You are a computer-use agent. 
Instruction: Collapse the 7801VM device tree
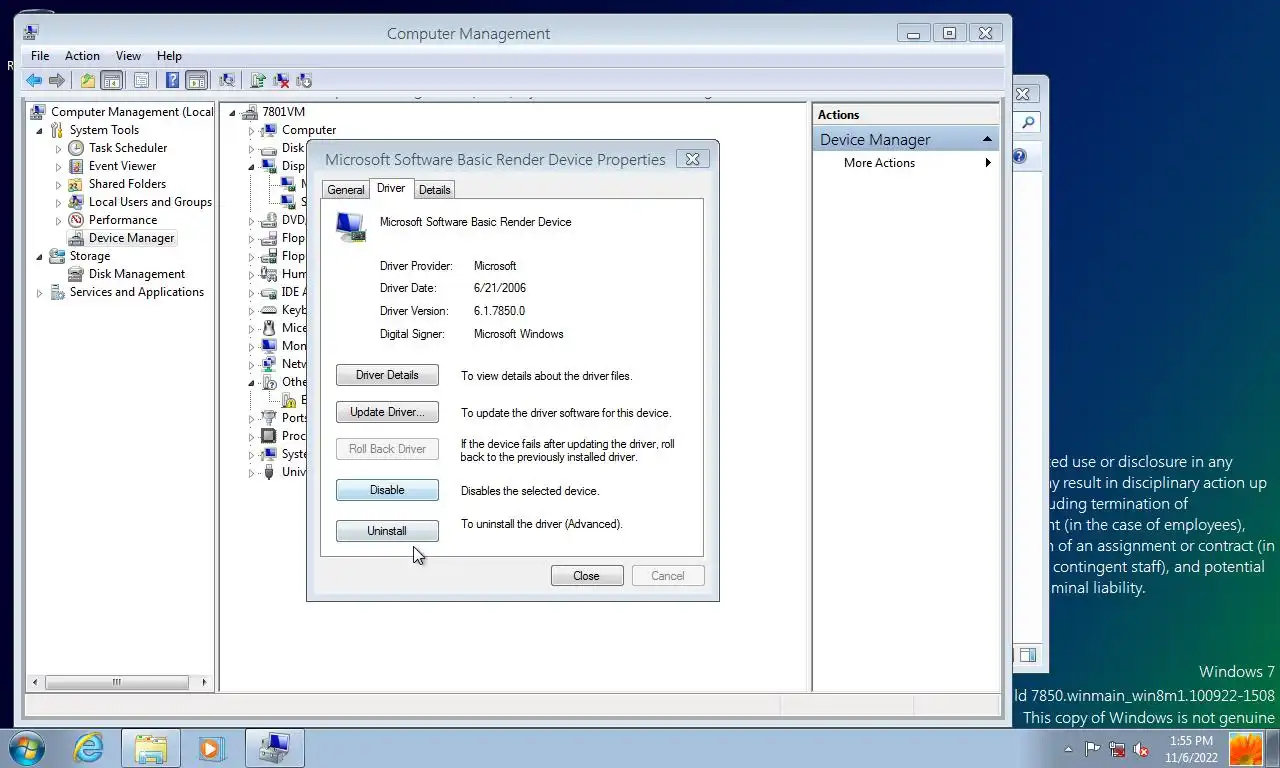pos(233,112)
